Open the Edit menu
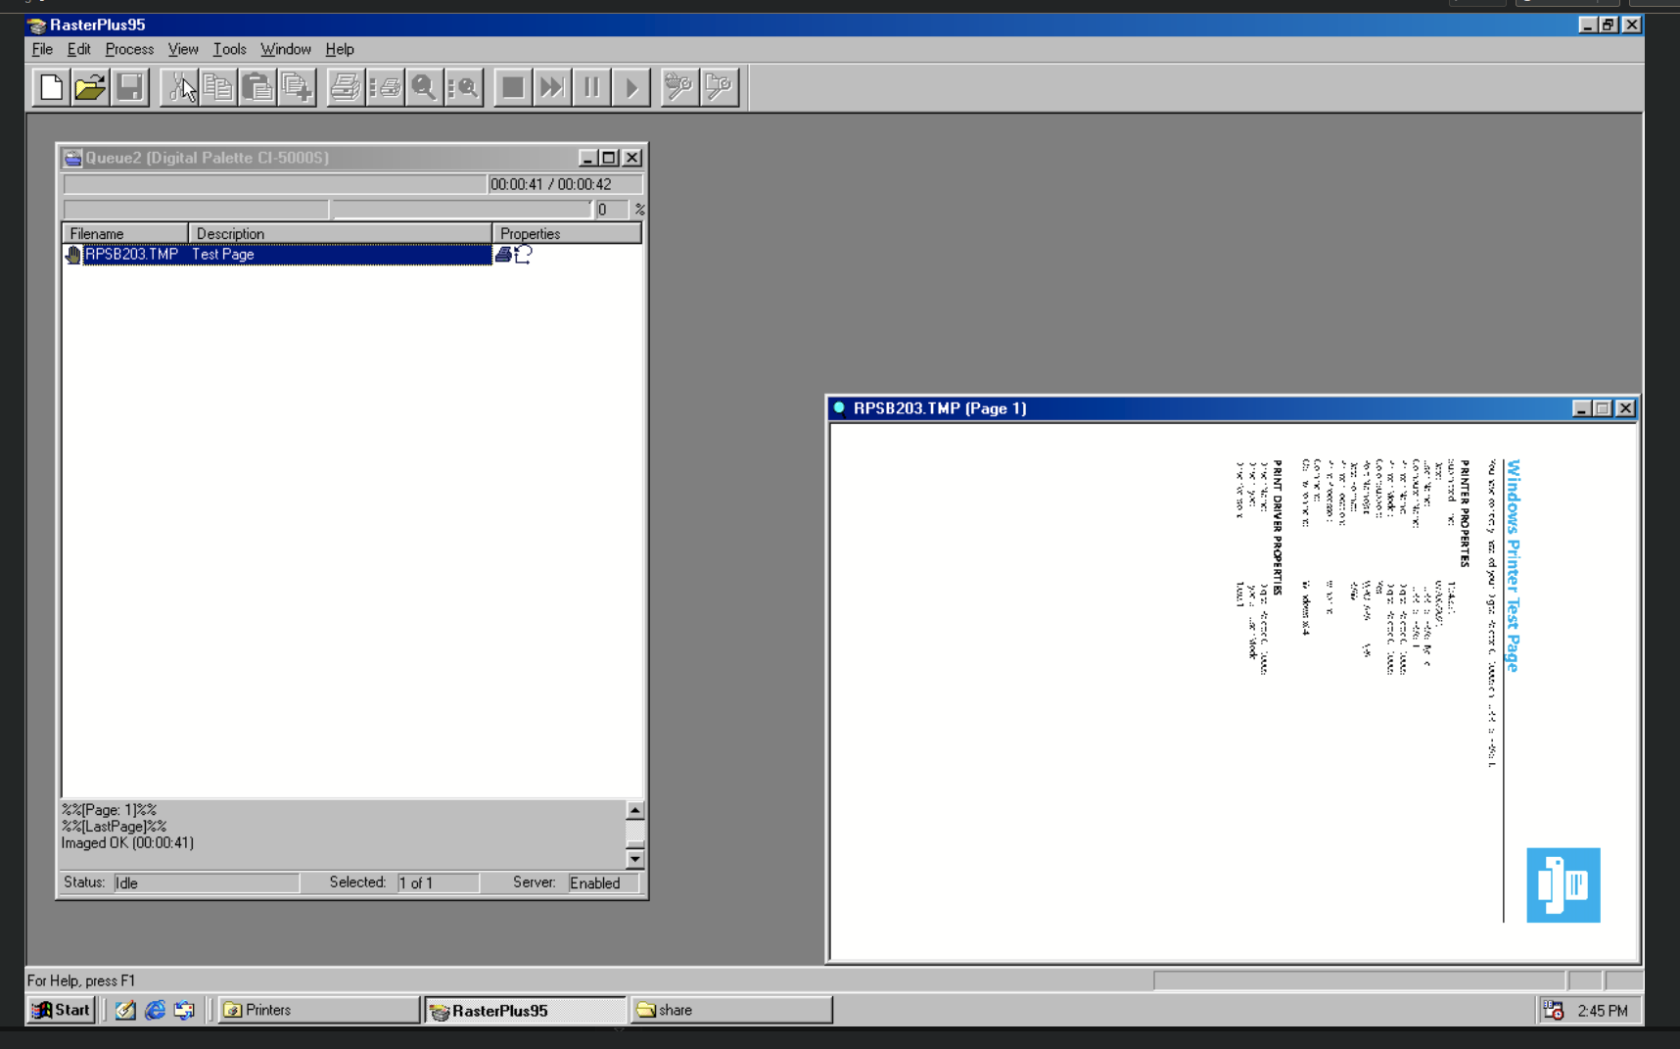 coord(79,49)
